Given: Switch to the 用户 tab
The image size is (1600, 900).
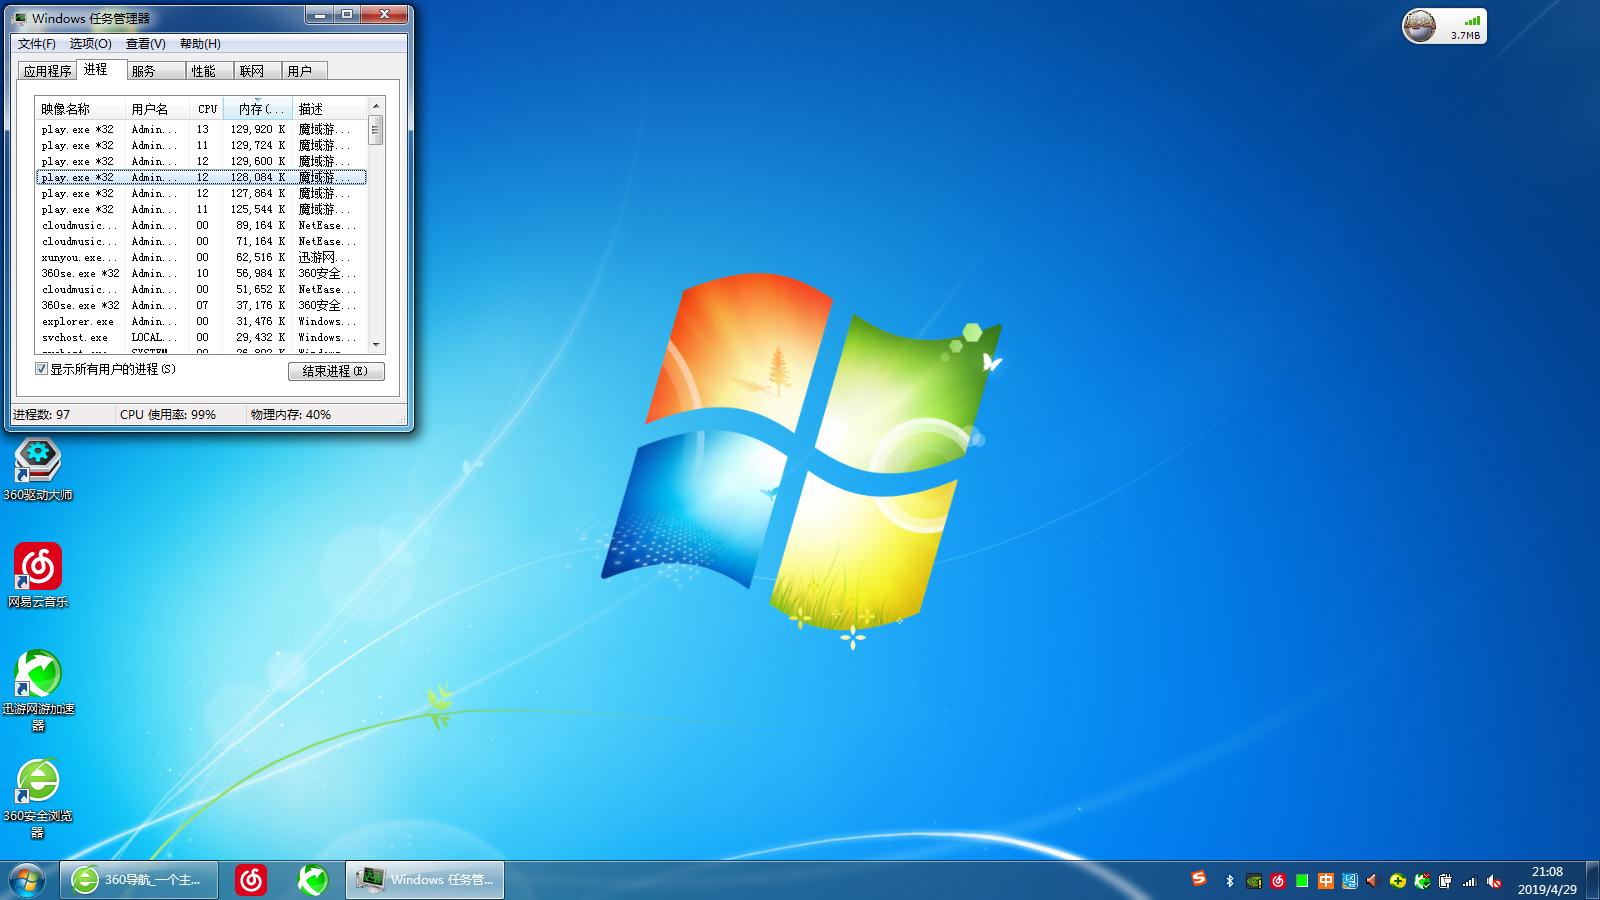Looking at the screenshot, I should coord(305,71).
